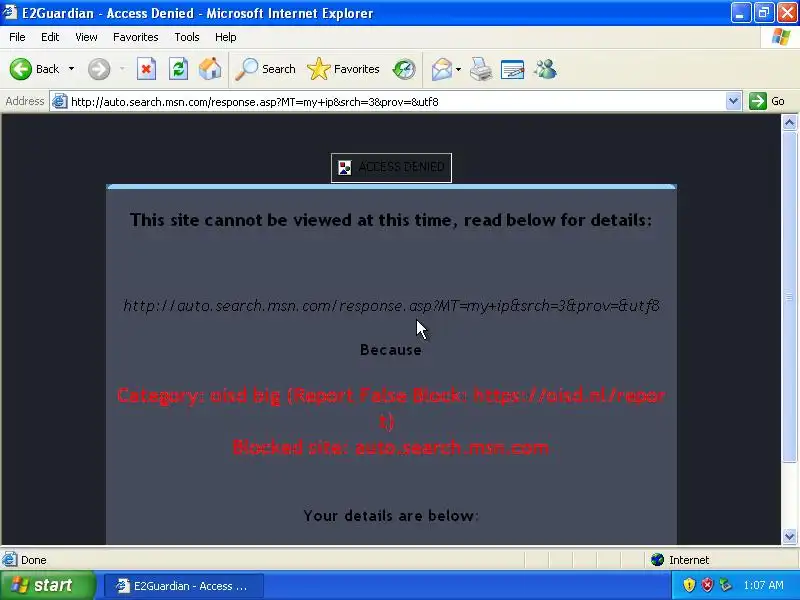Screen dimensions: 800x600
Task: Click the 'Your details are below:' text
Action: (391, 515)
